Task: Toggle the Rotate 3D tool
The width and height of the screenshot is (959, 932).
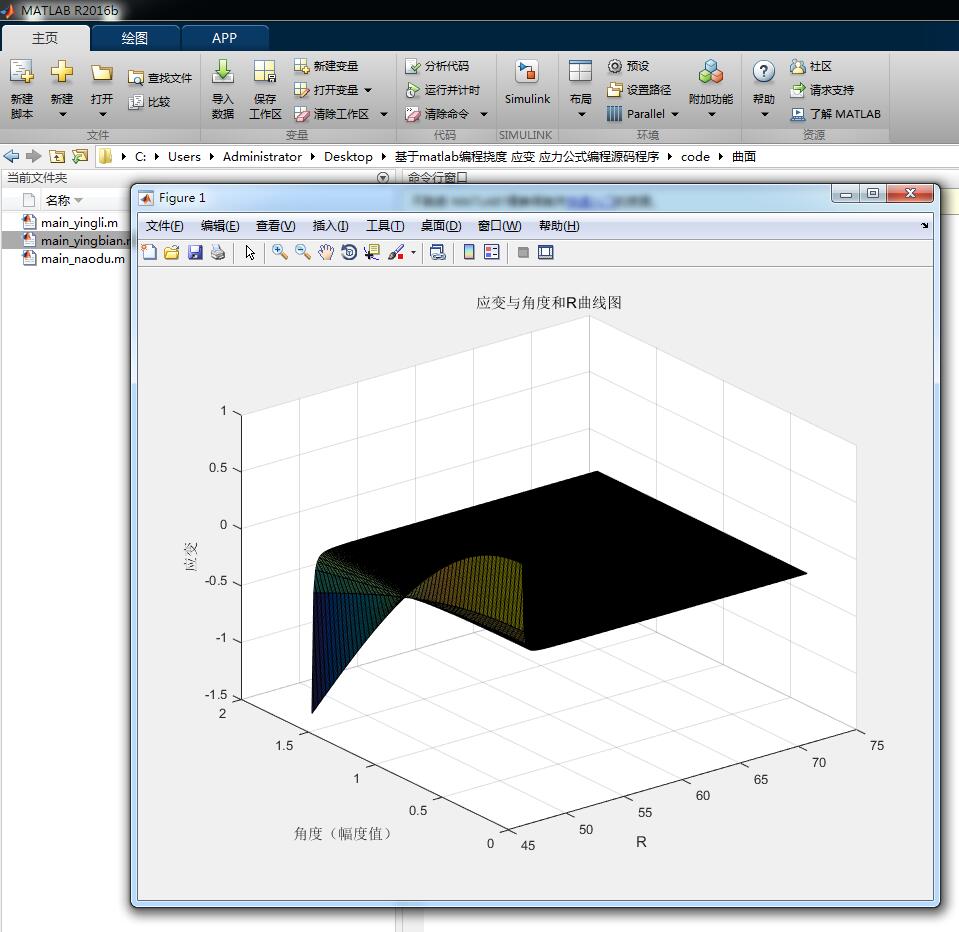Action: [x=349, y=252]
